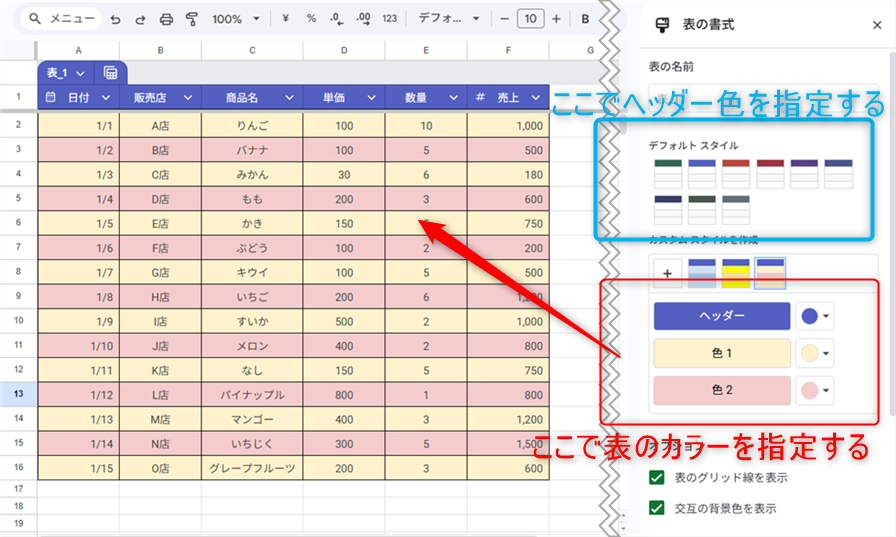896x537 pixels.
Task: Open the 表_1 table name dropdown
Action: (x=66, y=73)
